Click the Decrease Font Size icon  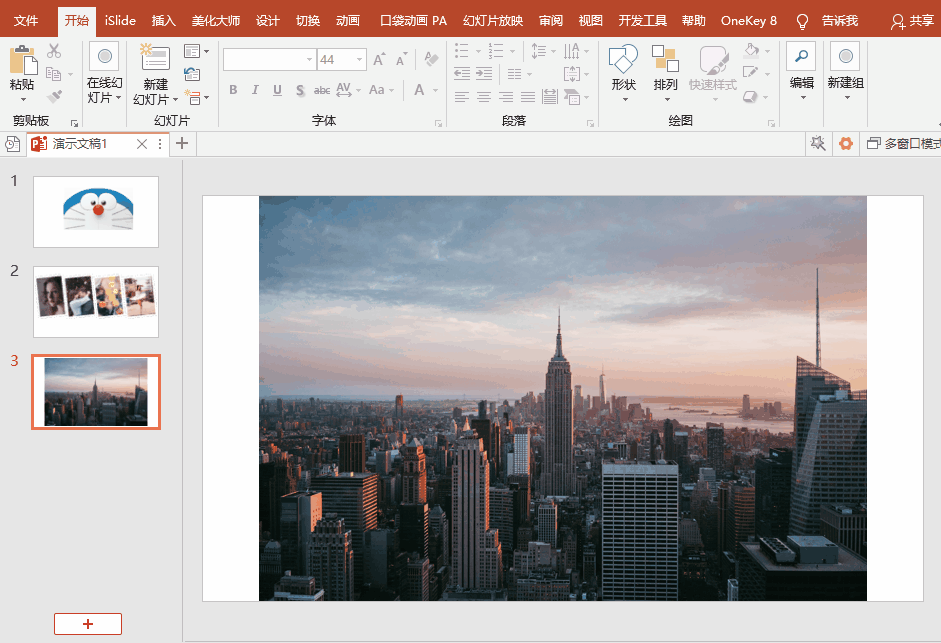point(401,59)
